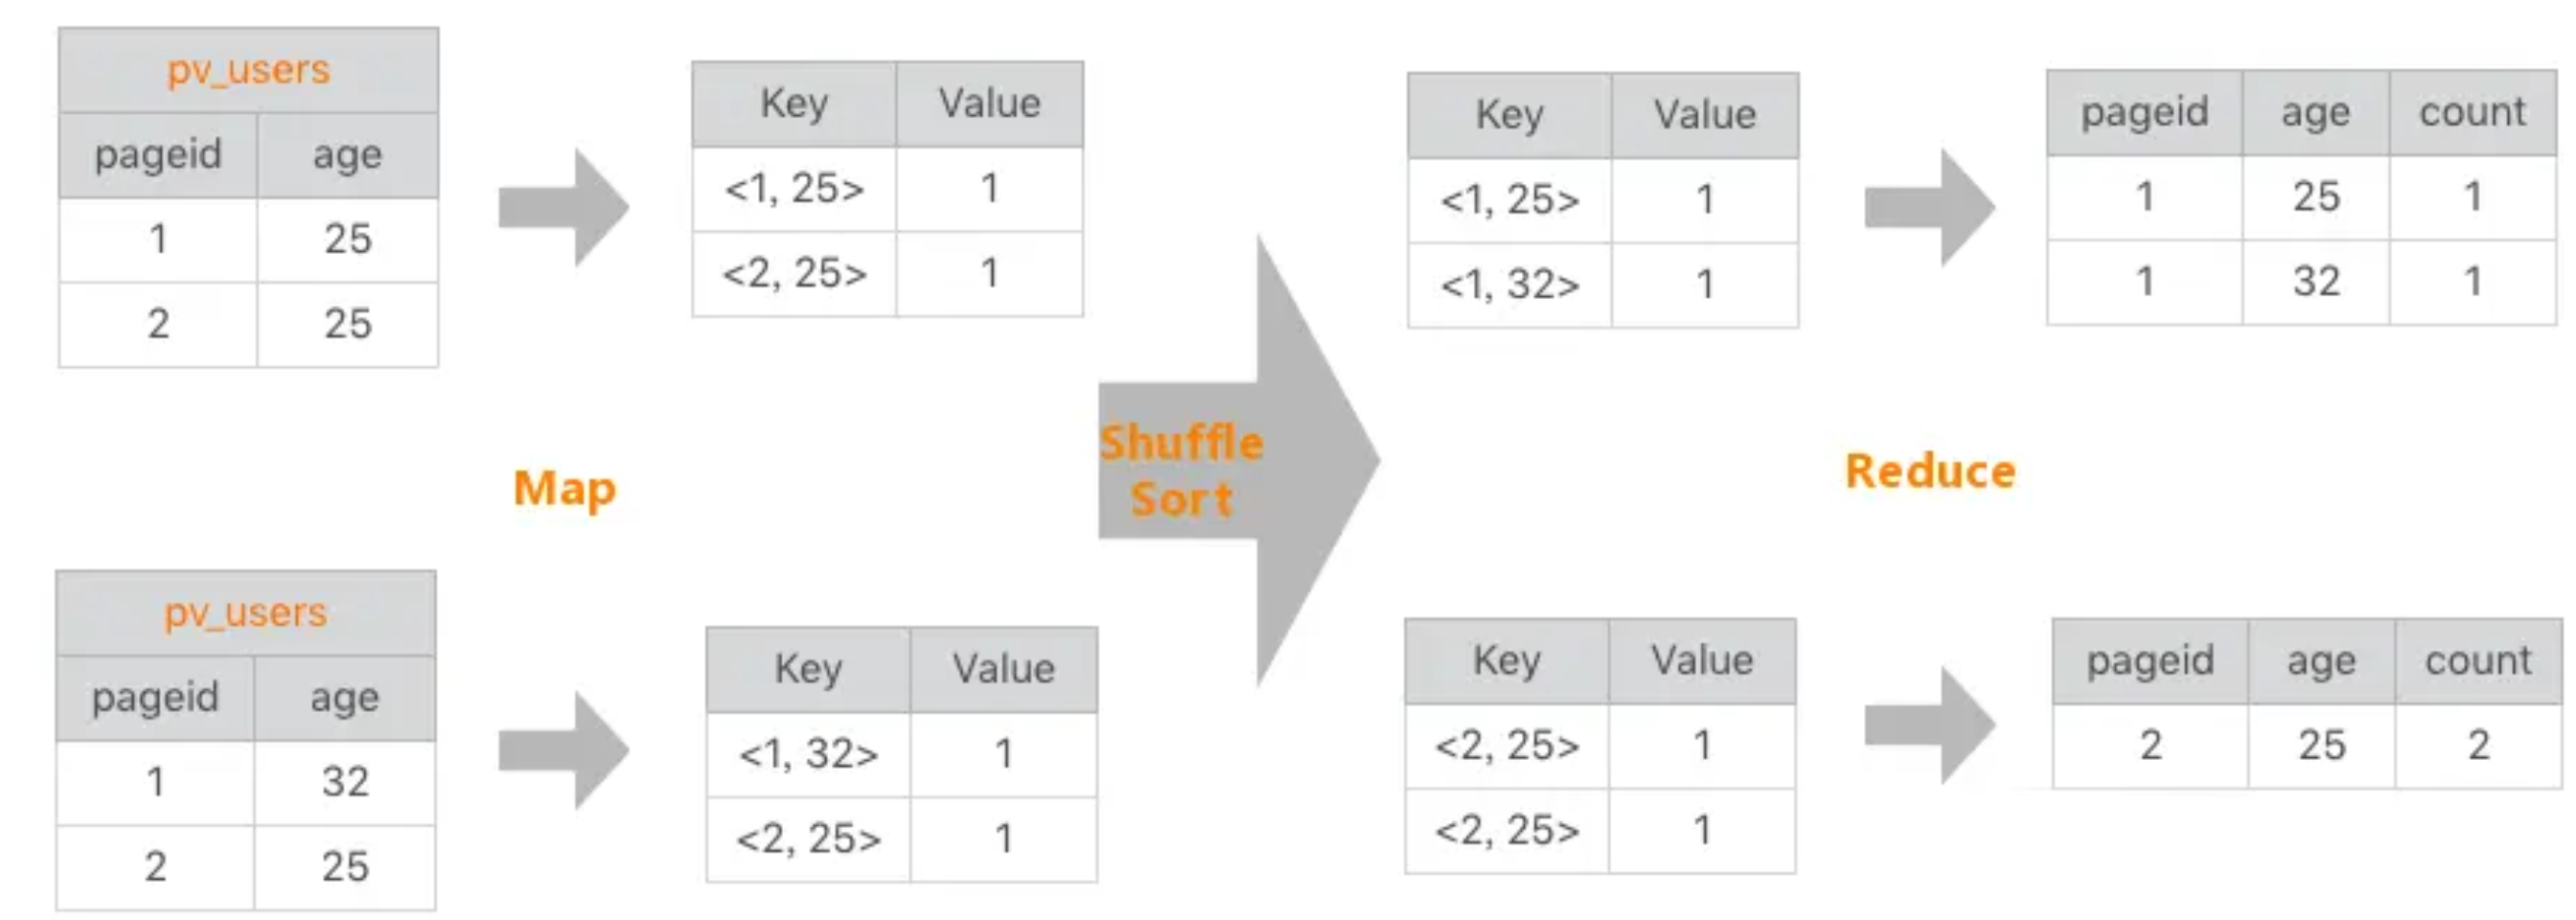The width and height of the screenshot is (2576, 920).
Task: Select the <1, 32> key in the bottom map output table
Action: [808, 754]
